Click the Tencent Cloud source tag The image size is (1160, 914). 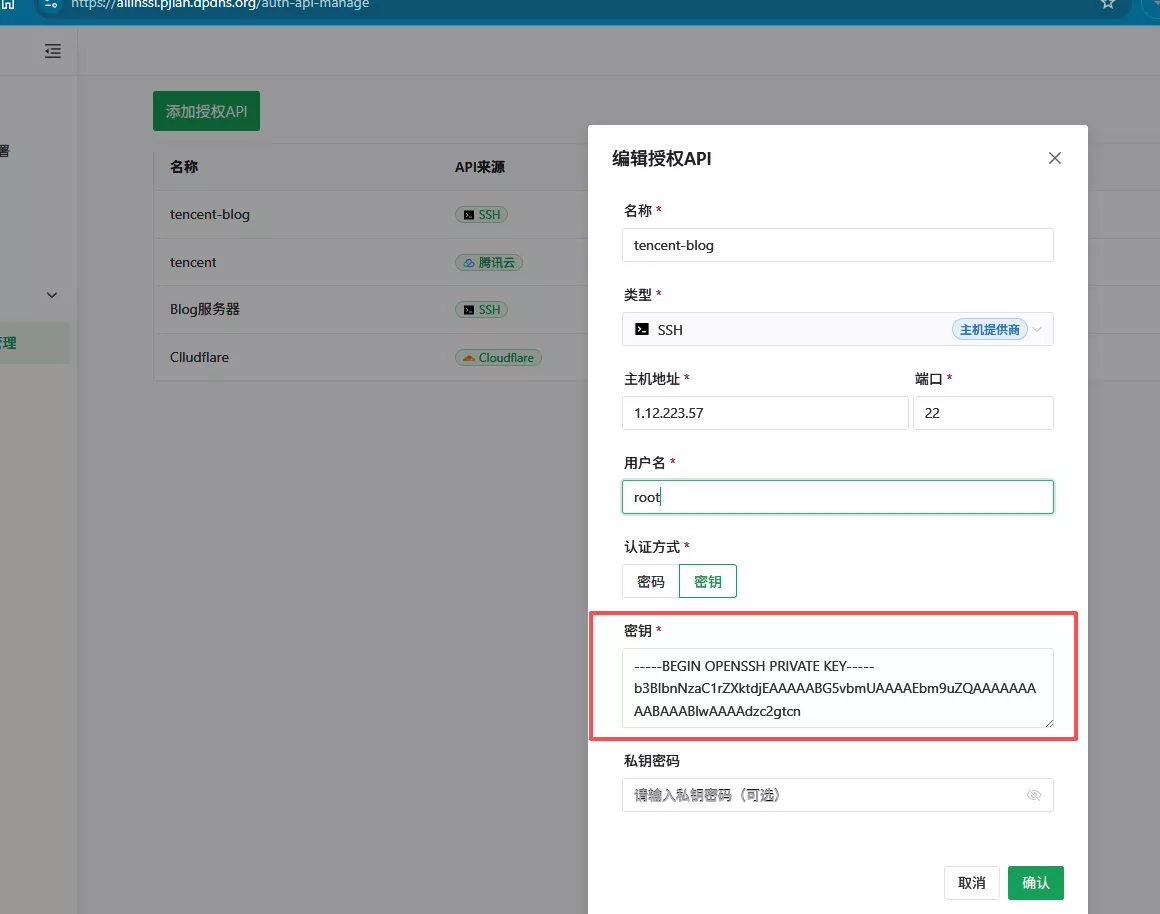coord(489,262)
